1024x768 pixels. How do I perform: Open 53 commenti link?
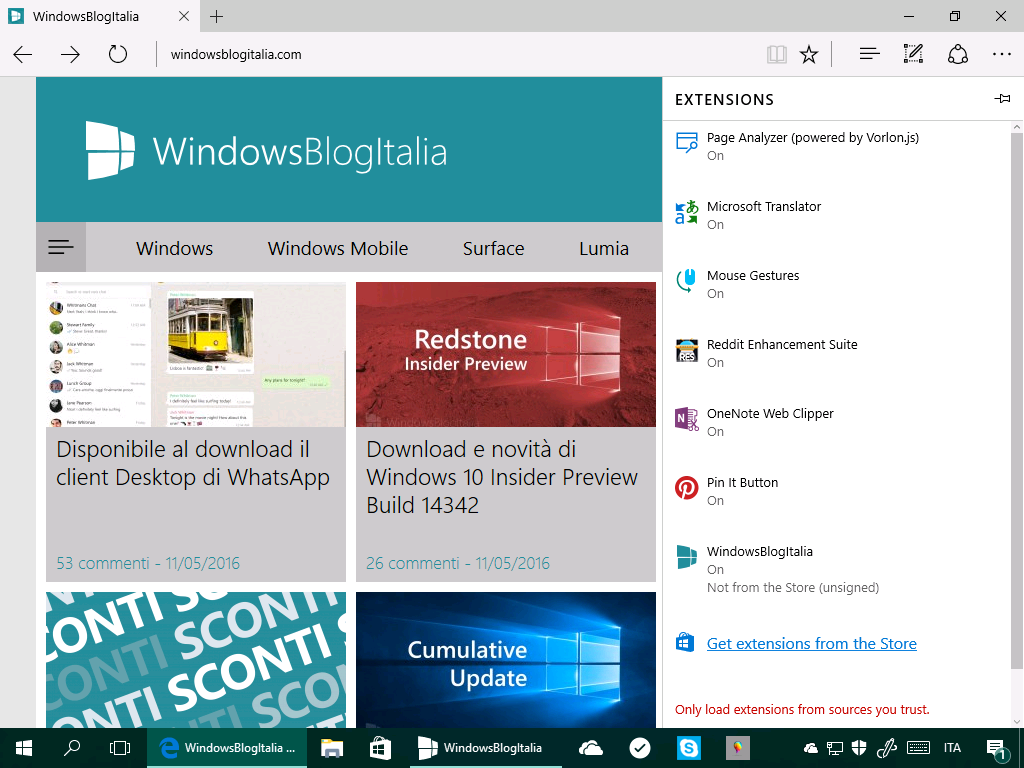tap(103, 564)
